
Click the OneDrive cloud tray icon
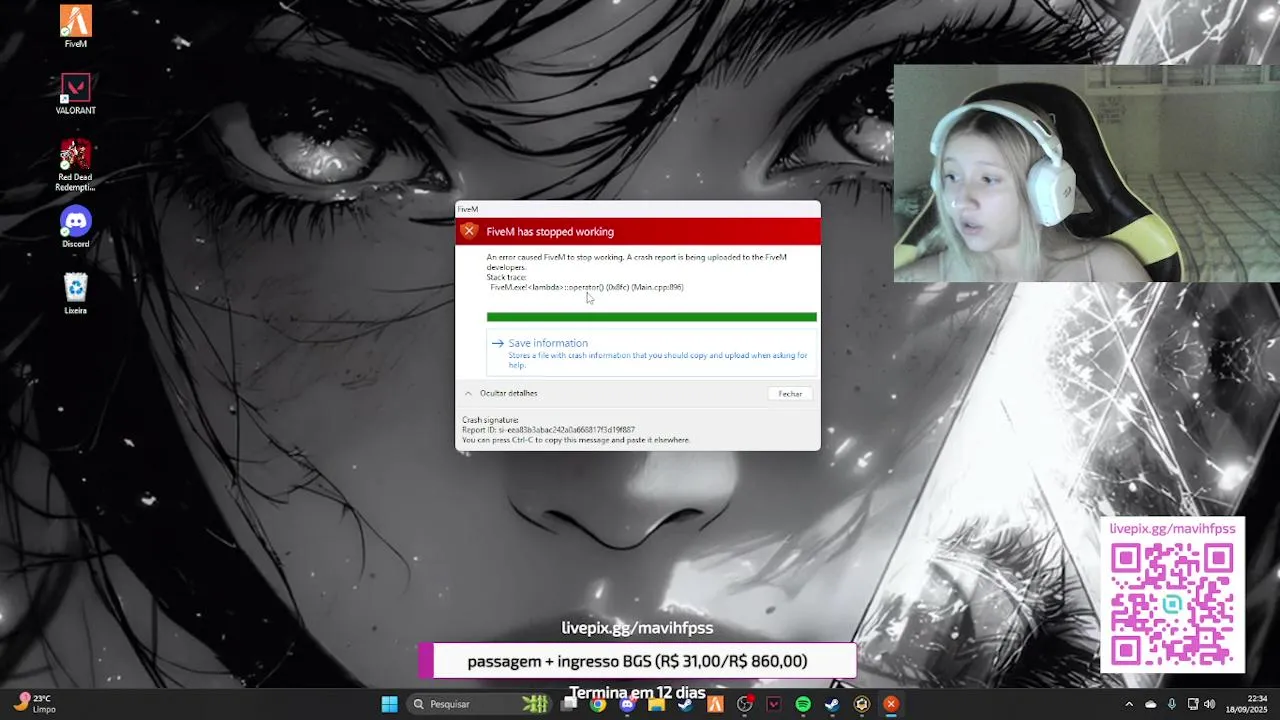pyautogui.click(x=1150, y=704)
